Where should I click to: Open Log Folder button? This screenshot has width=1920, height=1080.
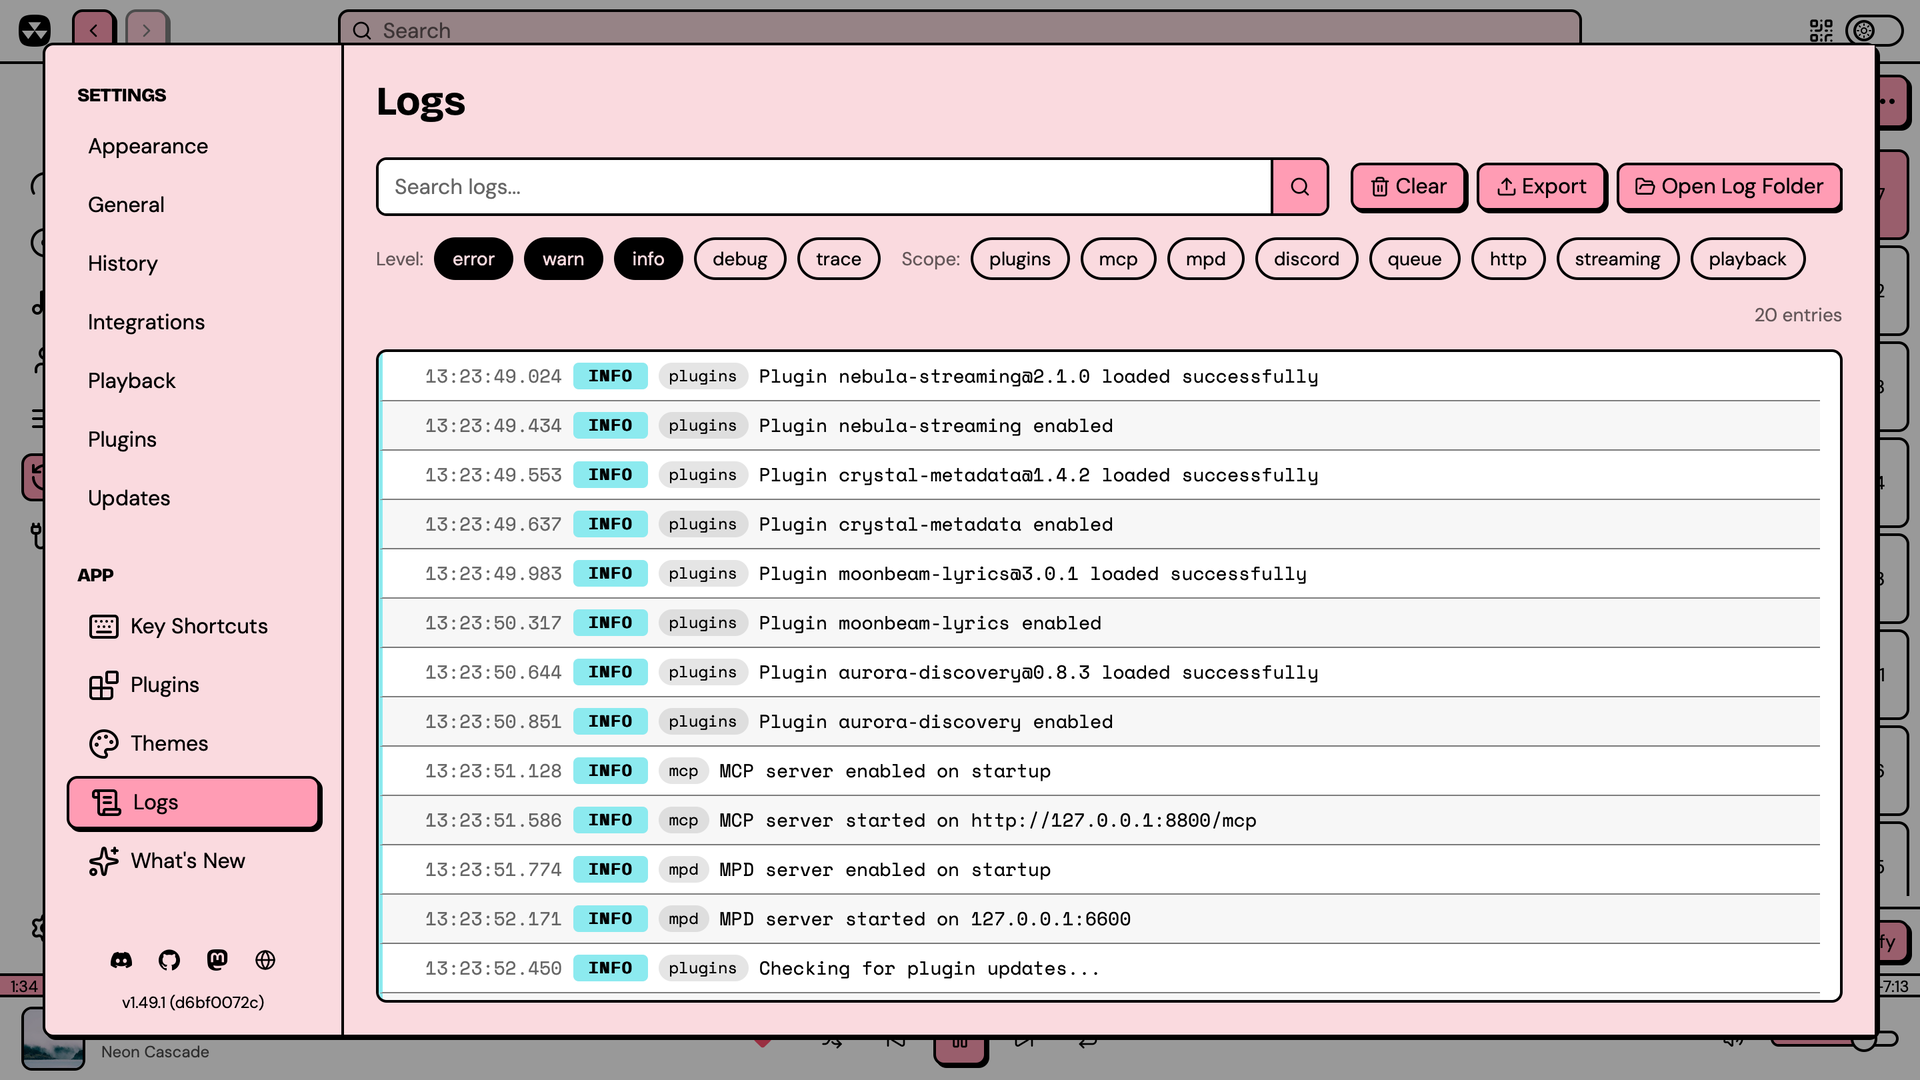(x=1729, y=187)
